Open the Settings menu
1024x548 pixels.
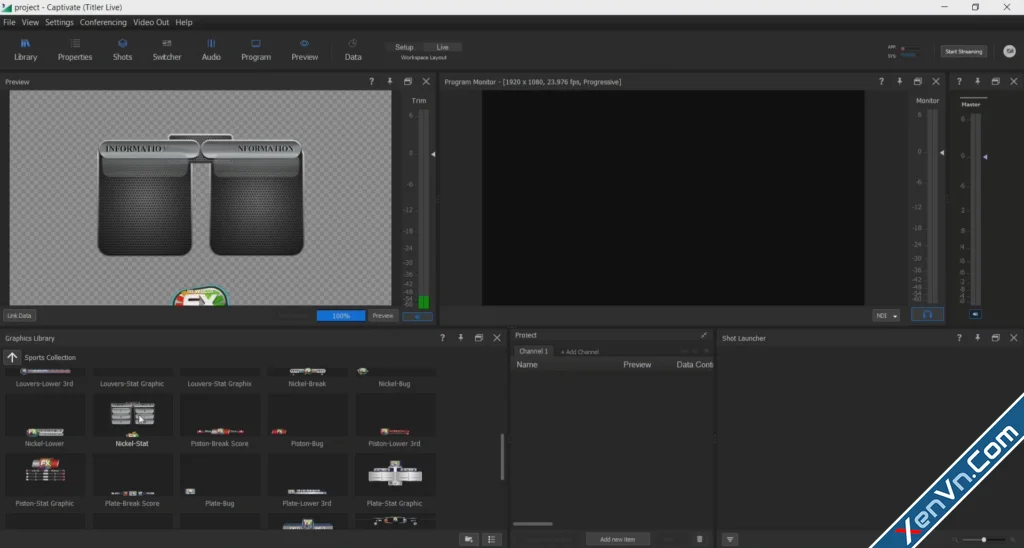click(59, 22)
